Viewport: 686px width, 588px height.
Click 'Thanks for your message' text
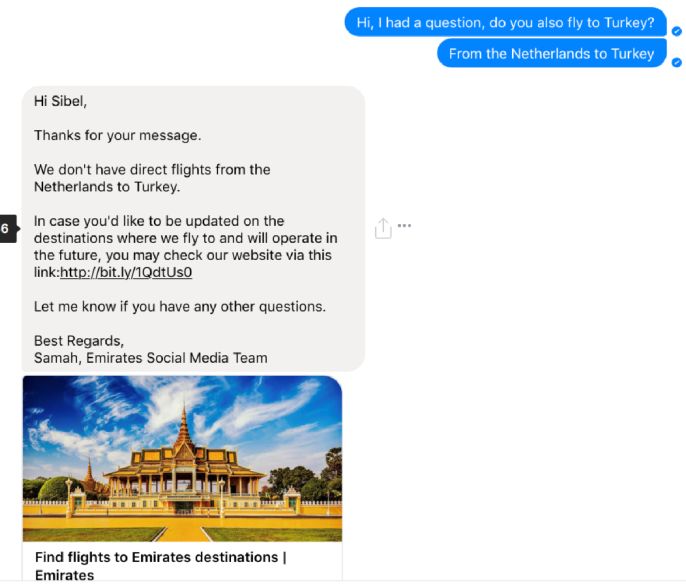118,135
